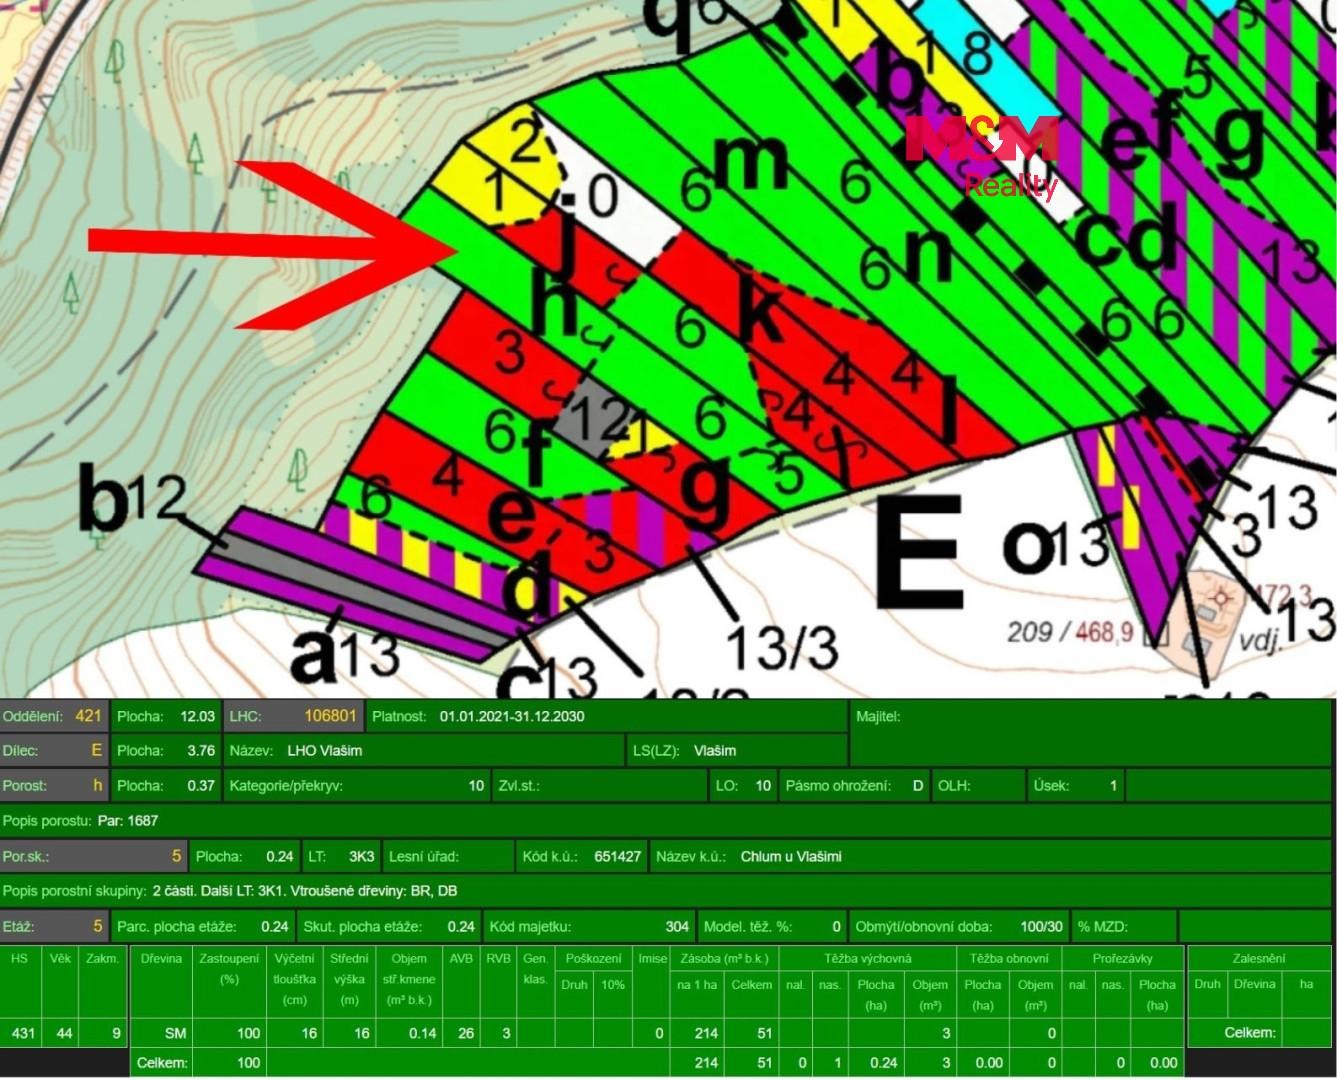
Task: Click the elevation label 209 / 468,9 on map
Action: tap(1070, 631)
